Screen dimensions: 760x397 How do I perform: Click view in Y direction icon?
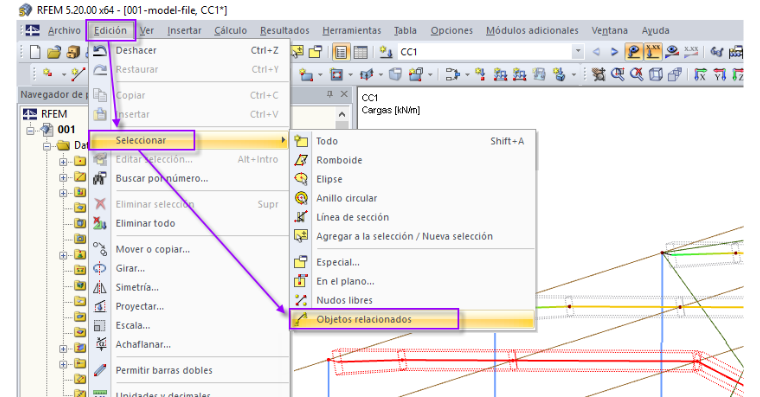point(719,74)
